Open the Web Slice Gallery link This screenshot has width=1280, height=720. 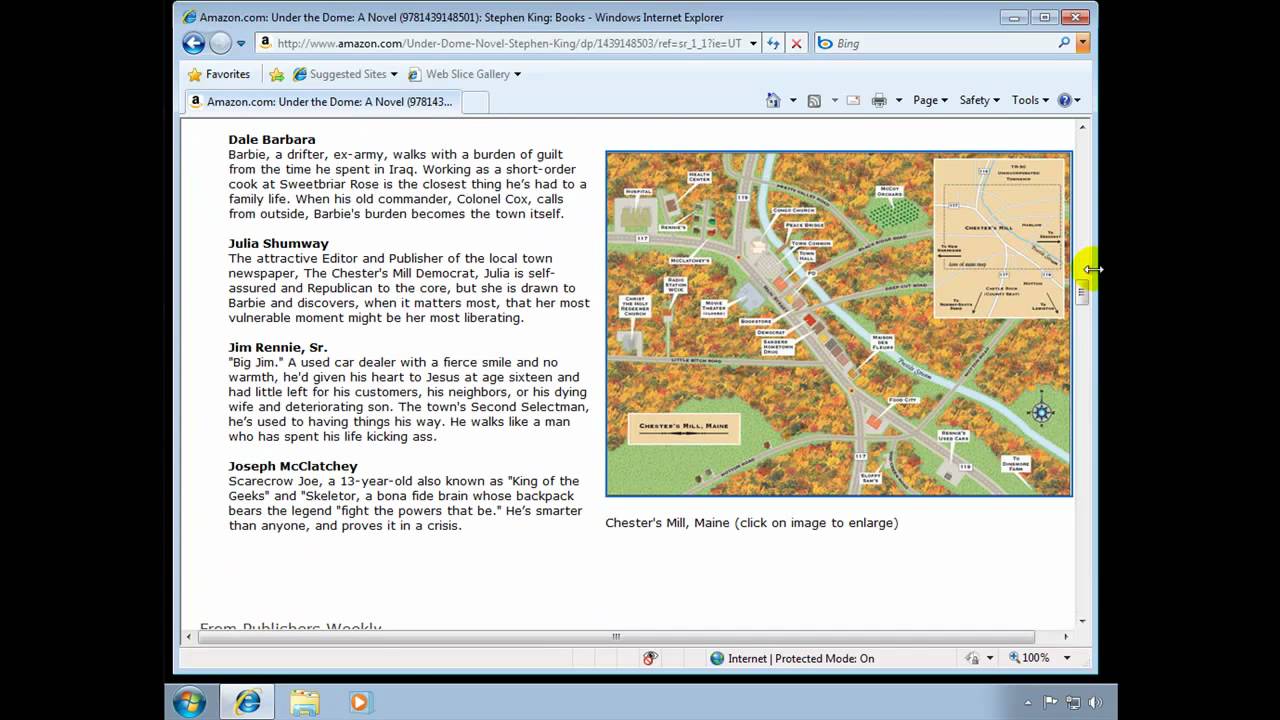pyautogui.click(x=459, y=74)
